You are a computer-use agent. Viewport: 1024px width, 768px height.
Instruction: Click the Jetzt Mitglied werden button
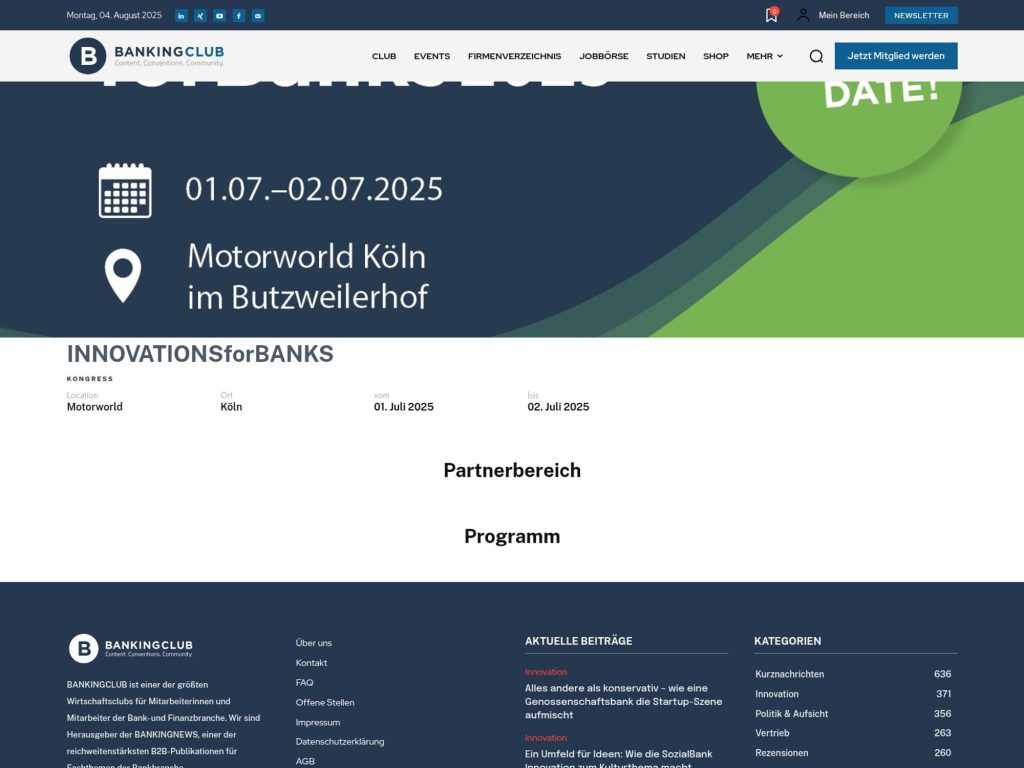[x=895, y=56]
